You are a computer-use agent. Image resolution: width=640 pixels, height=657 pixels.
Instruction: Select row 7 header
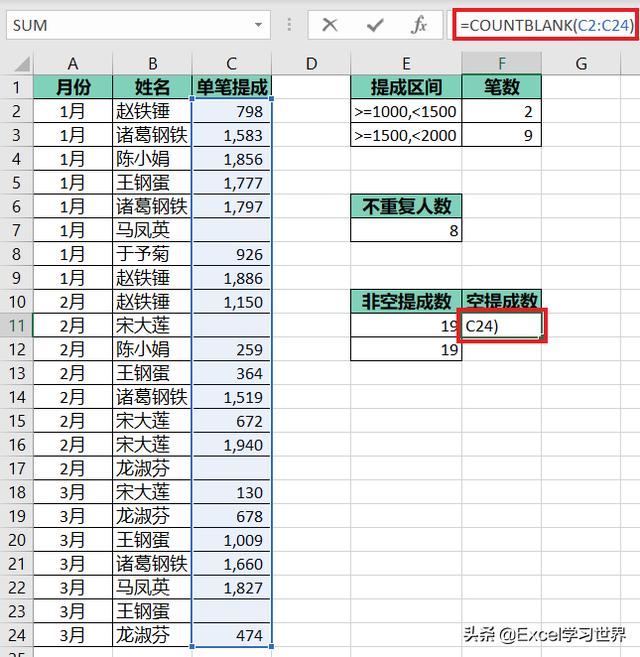click(x=16, y=230)
